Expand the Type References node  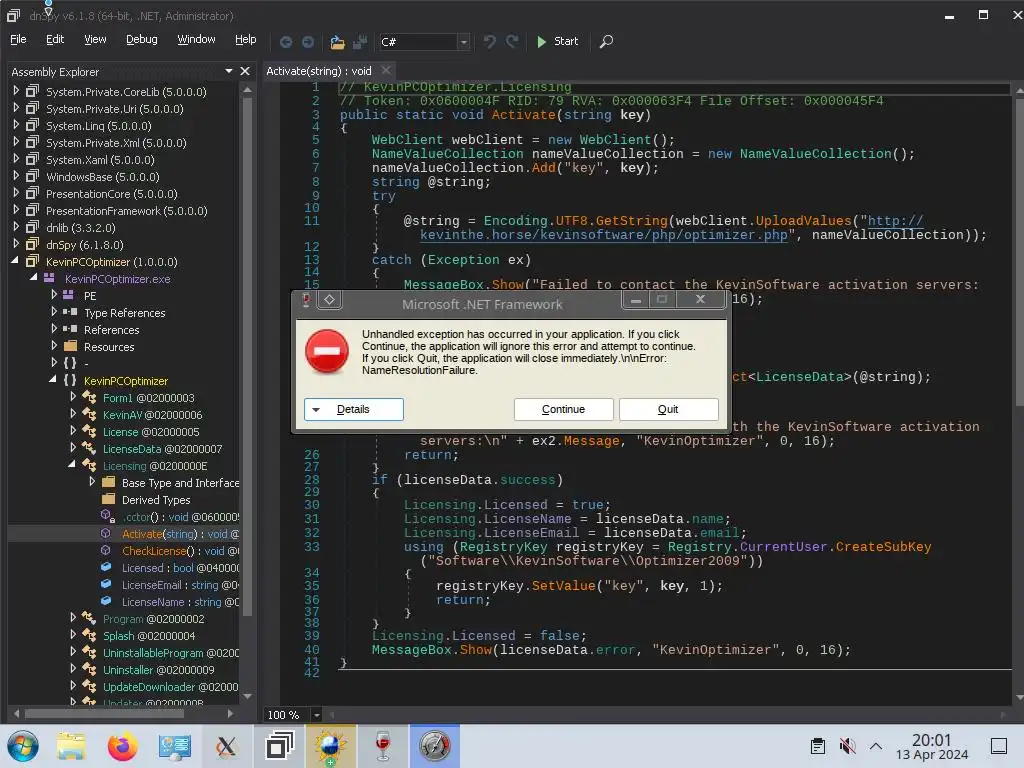pos(54,312)
